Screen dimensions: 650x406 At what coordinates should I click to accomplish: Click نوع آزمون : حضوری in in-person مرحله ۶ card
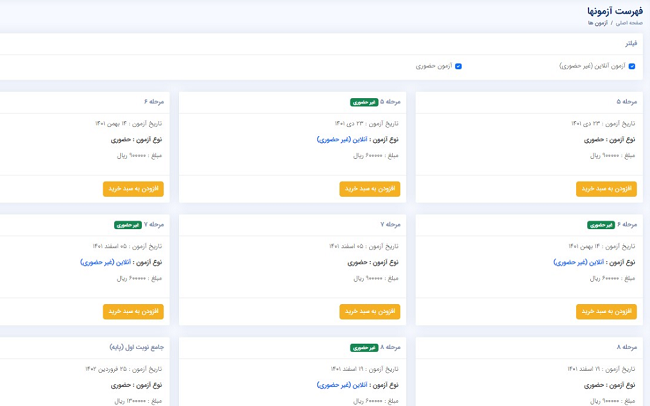tap(136, 140)
